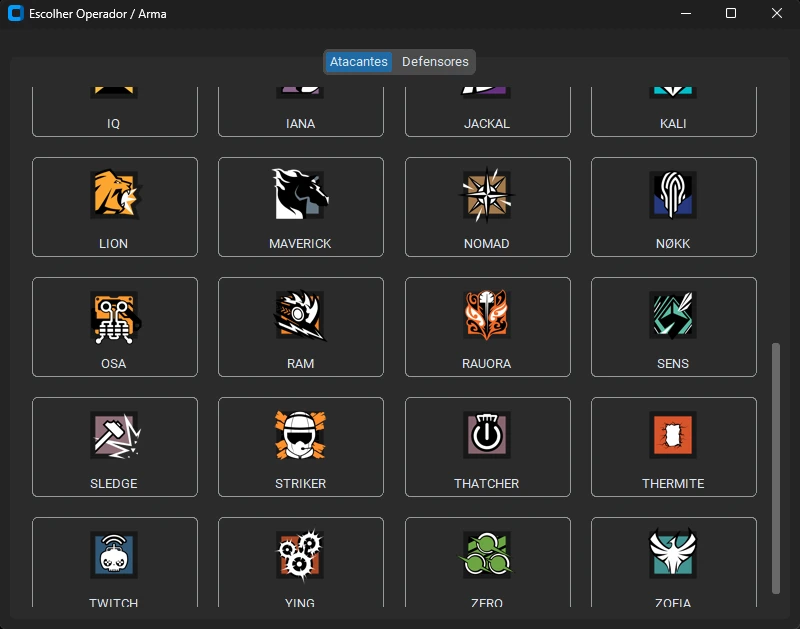Pick the Thatcher power-symbol icon
Screen dimensions: 800x629
(487, 434)
